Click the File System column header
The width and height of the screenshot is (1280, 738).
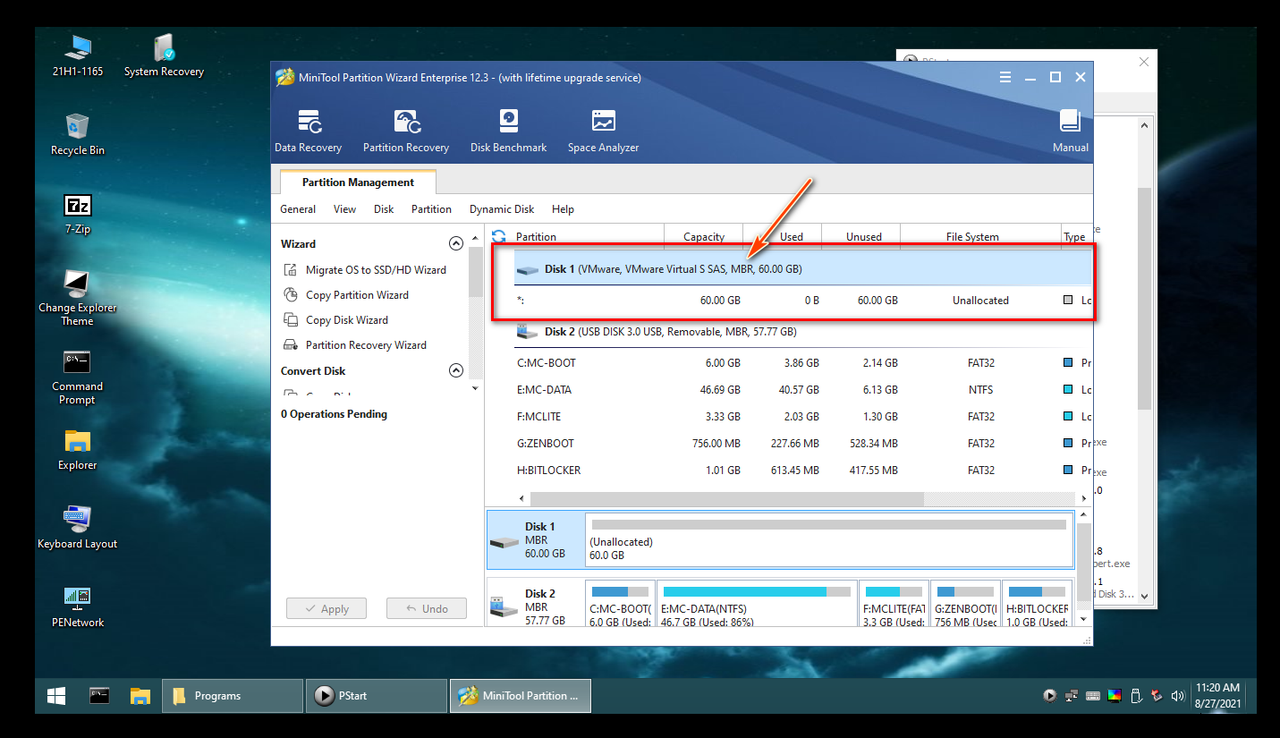pyautogui.click(x=972, y=237)
